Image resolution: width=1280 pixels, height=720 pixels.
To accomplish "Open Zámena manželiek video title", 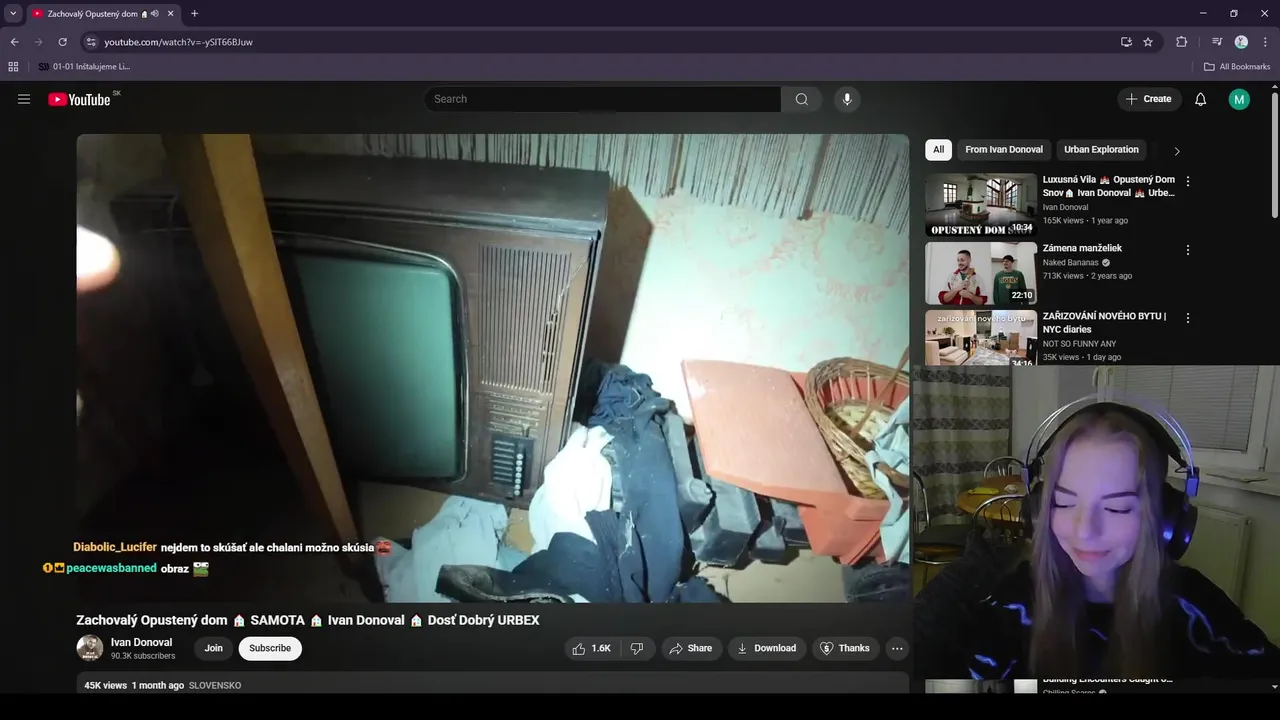I will tap(1082, 248).
